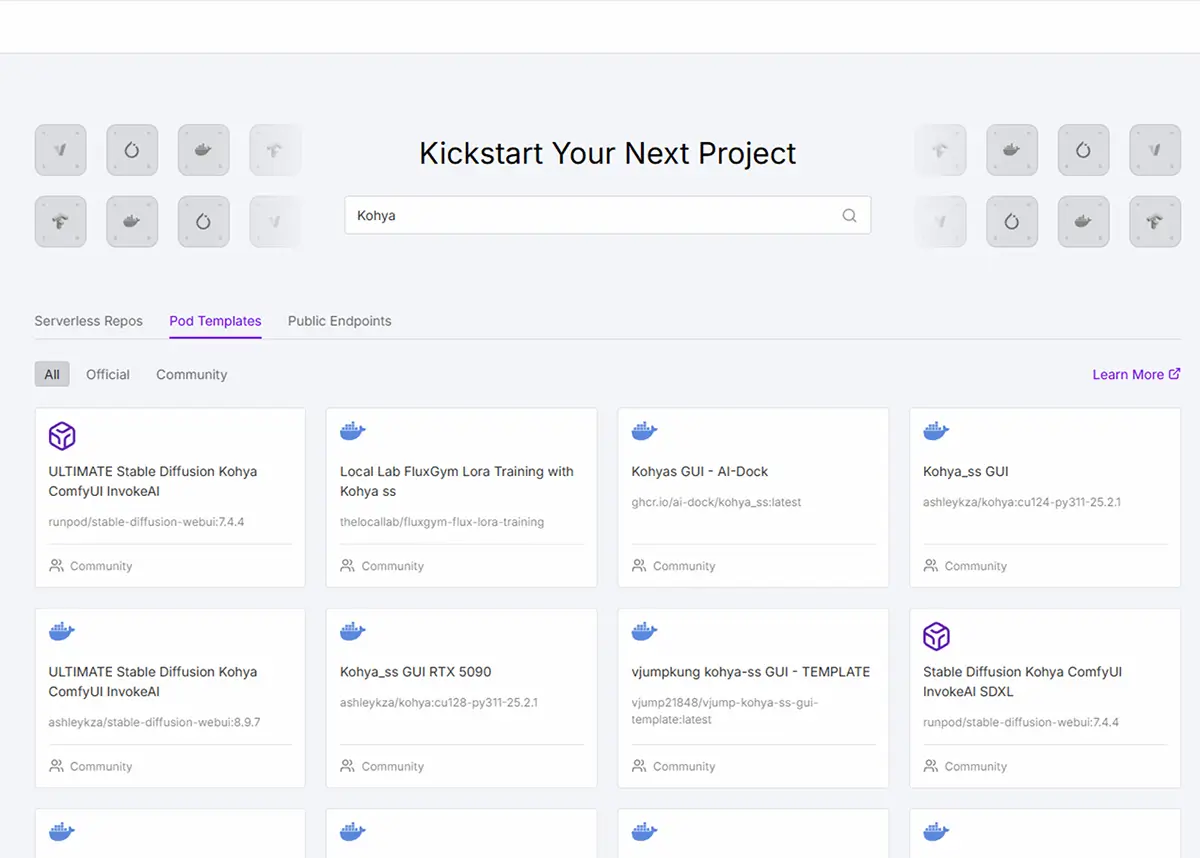
Task: Select the All filter
Action: click(52, 375)
